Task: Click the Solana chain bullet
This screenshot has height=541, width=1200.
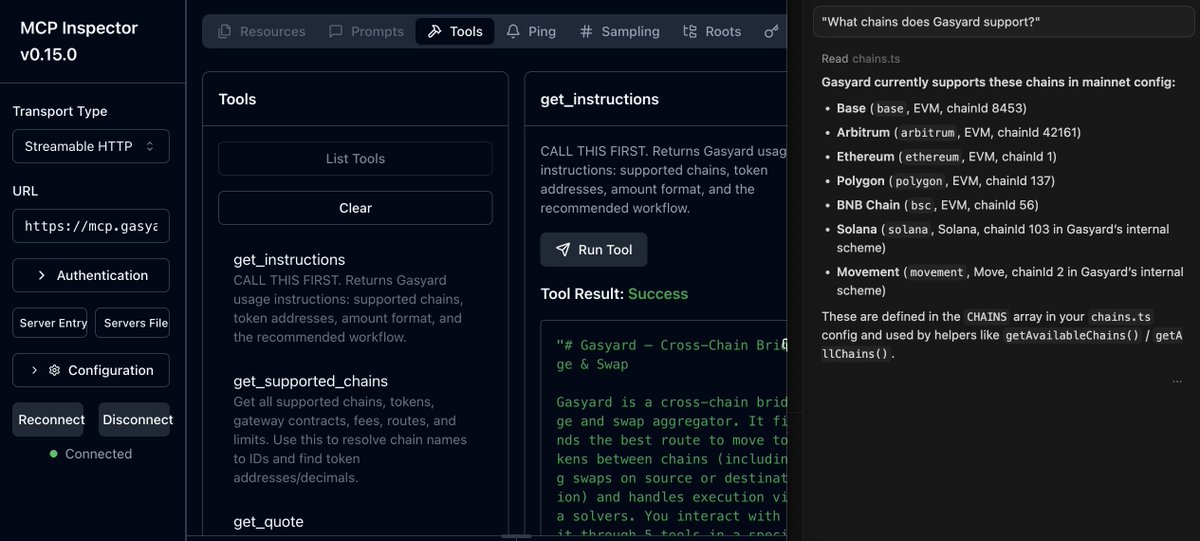Action: pyautogui.click(x=1003, y=238)
